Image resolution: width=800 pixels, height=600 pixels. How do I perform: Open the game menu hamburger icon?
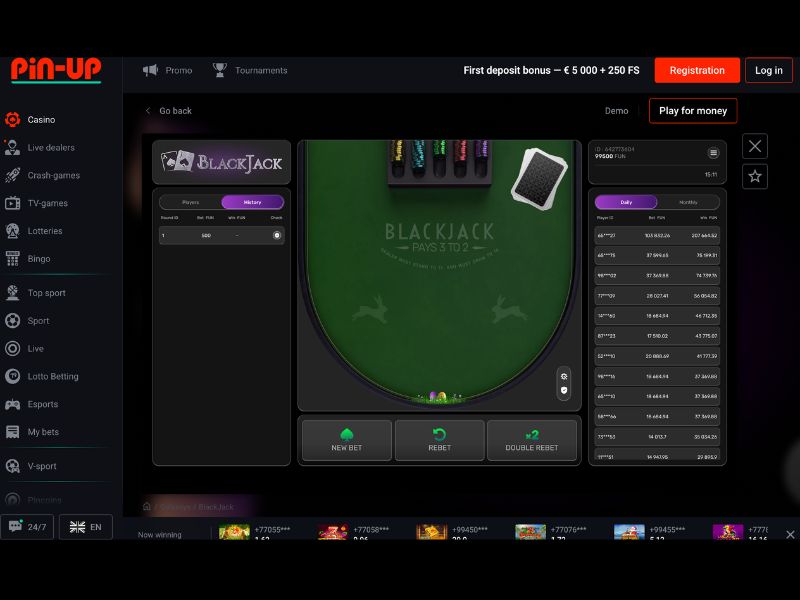coord(713,153)
